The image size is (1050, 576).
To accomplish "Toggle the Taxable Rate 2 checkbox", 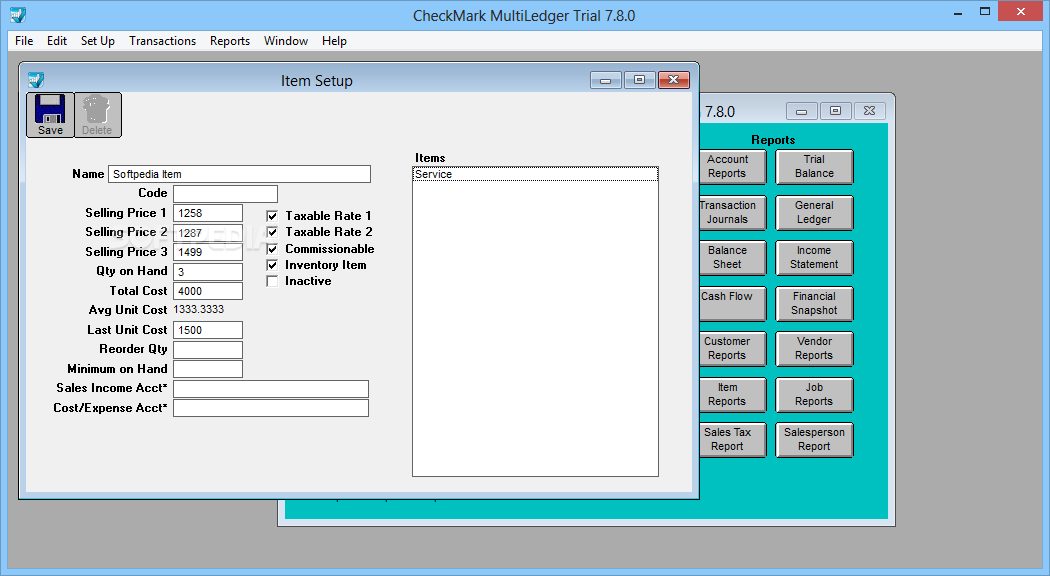I will [x=272, y=232].
